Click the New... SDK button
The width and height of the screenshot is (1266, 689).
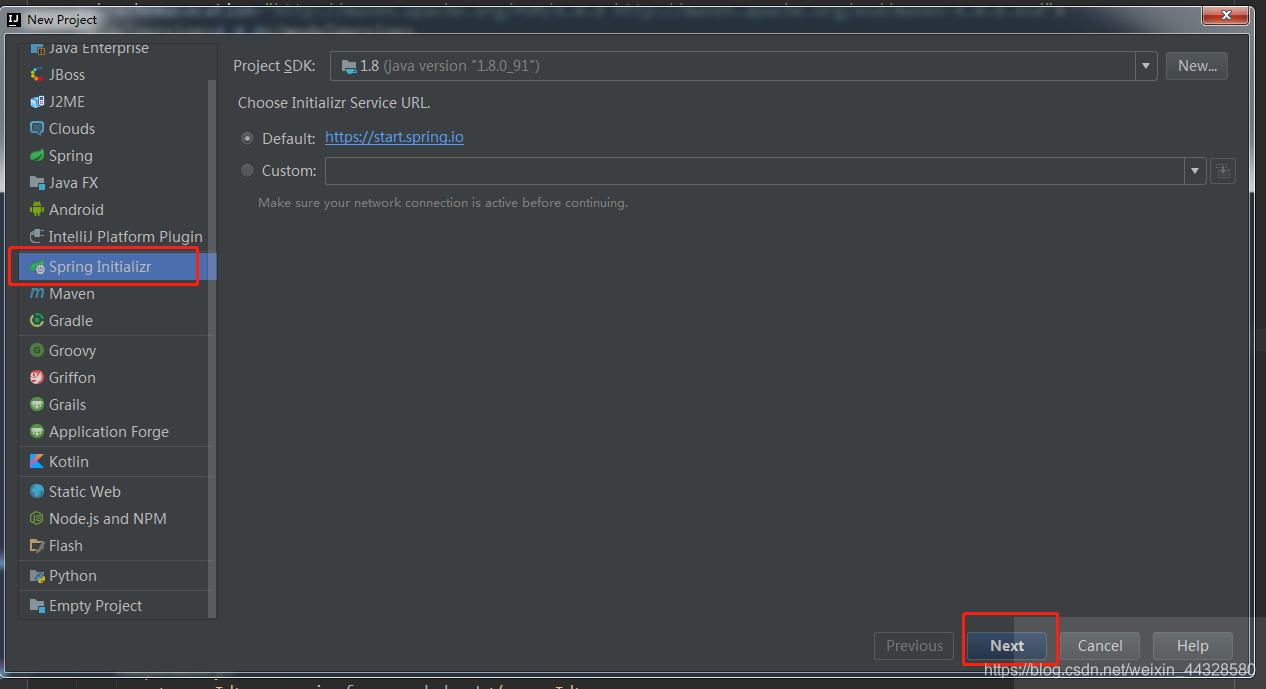pyautogui.click(x=1197, y=66)
